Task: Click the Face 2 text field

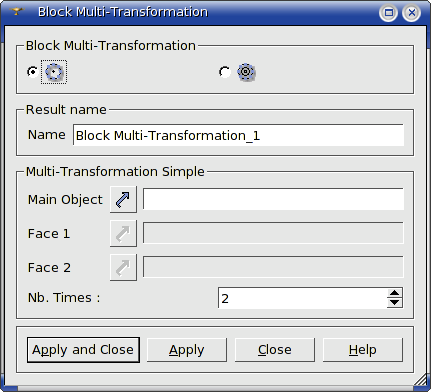Action: click(x=273, y=267)
